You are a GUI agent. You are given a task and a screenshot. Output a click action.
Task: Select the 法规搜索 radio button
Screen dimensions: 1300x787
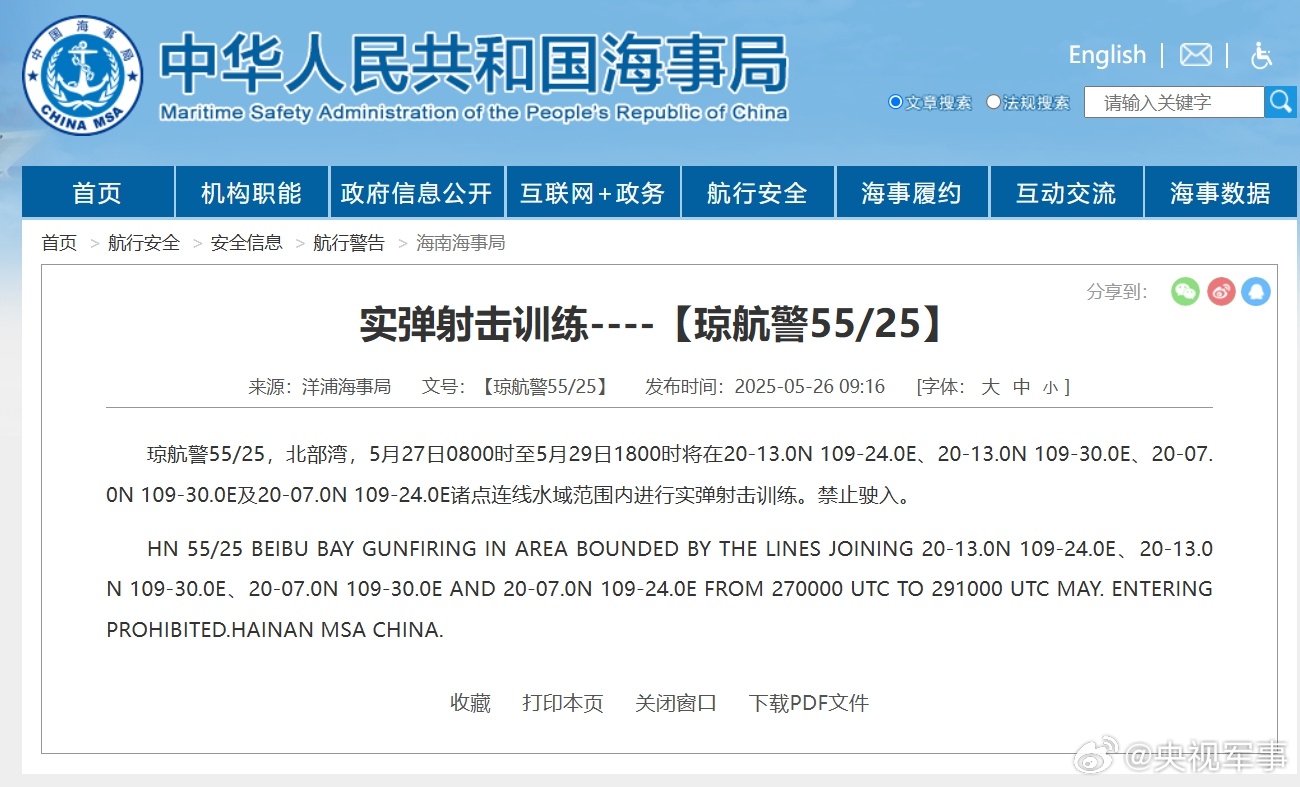tap(993, 101)
